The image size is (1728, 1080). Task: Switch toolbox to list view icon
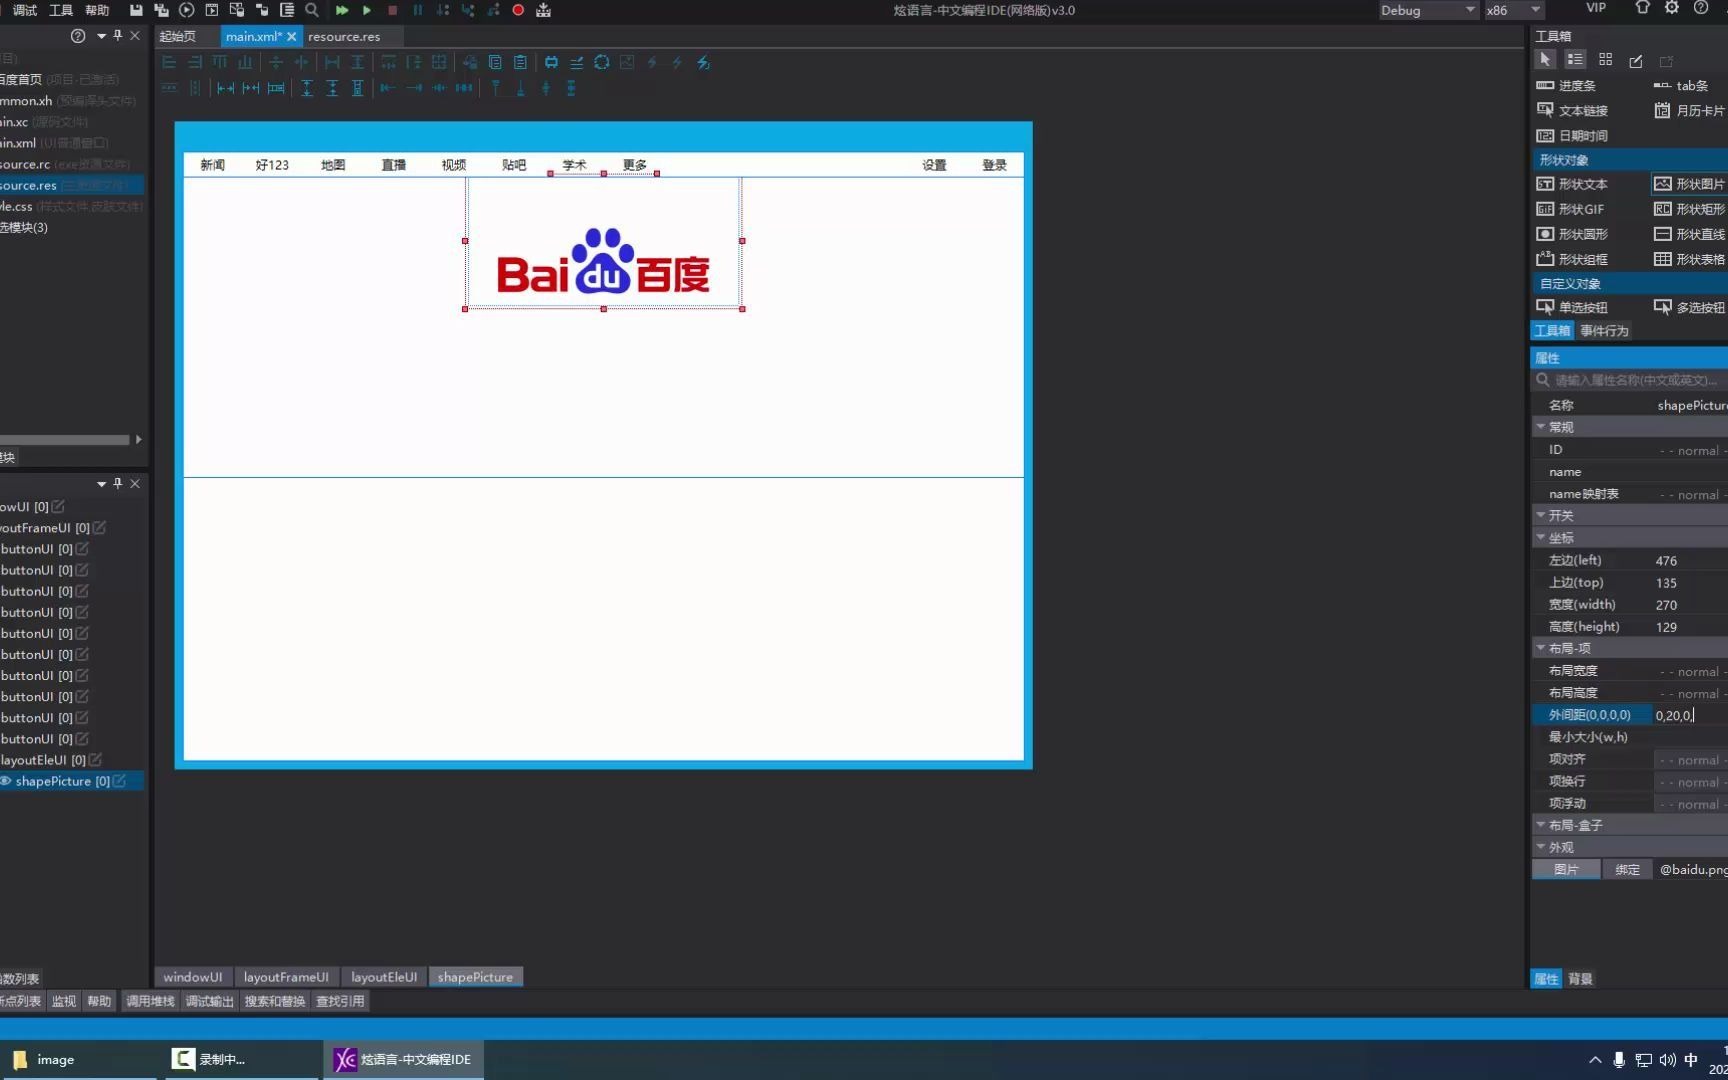click(1575, 60)
